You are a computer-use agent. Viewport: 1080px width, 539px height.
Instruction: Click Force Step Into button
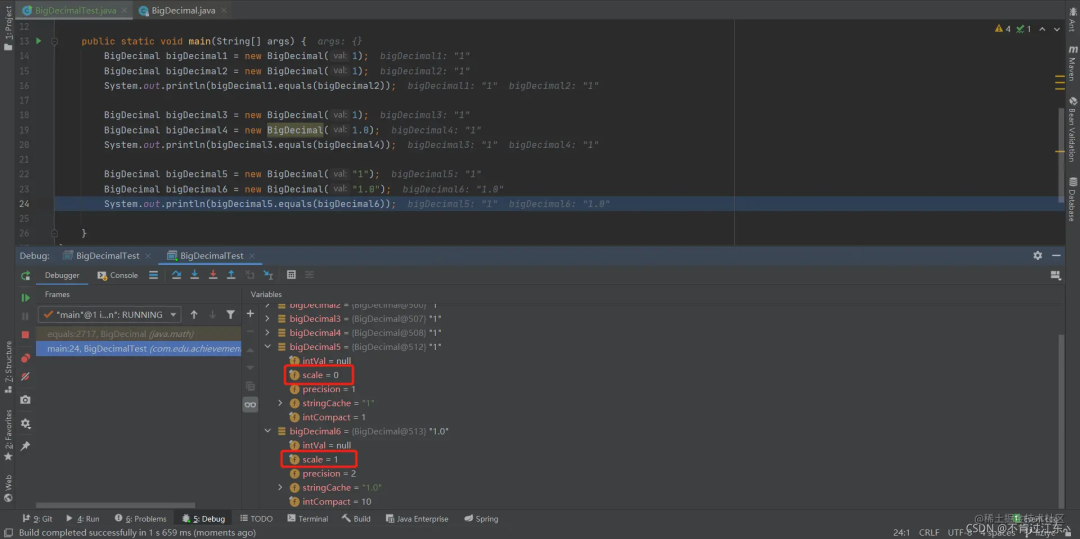coord(213,275)
